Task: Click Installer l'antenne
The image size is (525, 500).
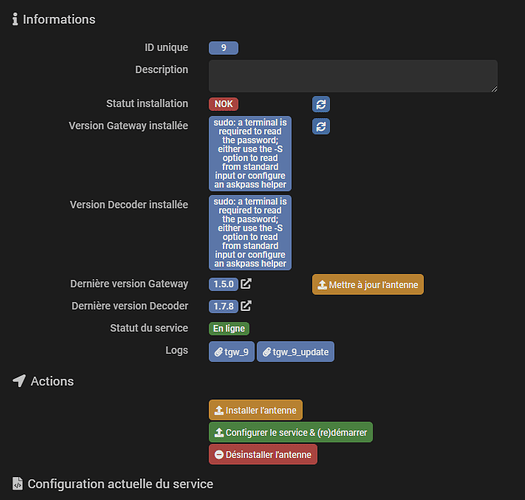Action: 255,410
